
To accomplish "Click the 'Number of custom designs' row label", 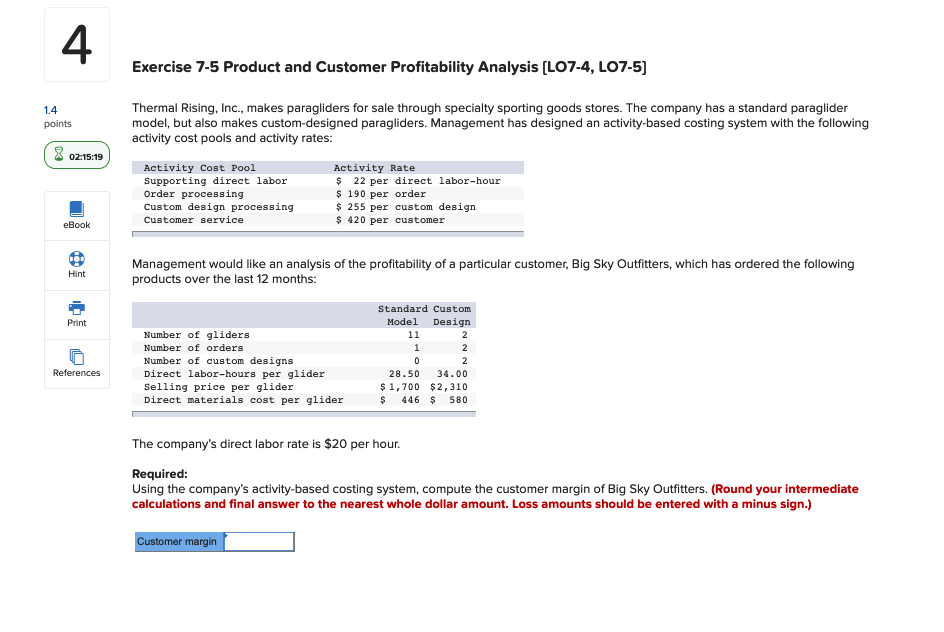I will 218,361.
